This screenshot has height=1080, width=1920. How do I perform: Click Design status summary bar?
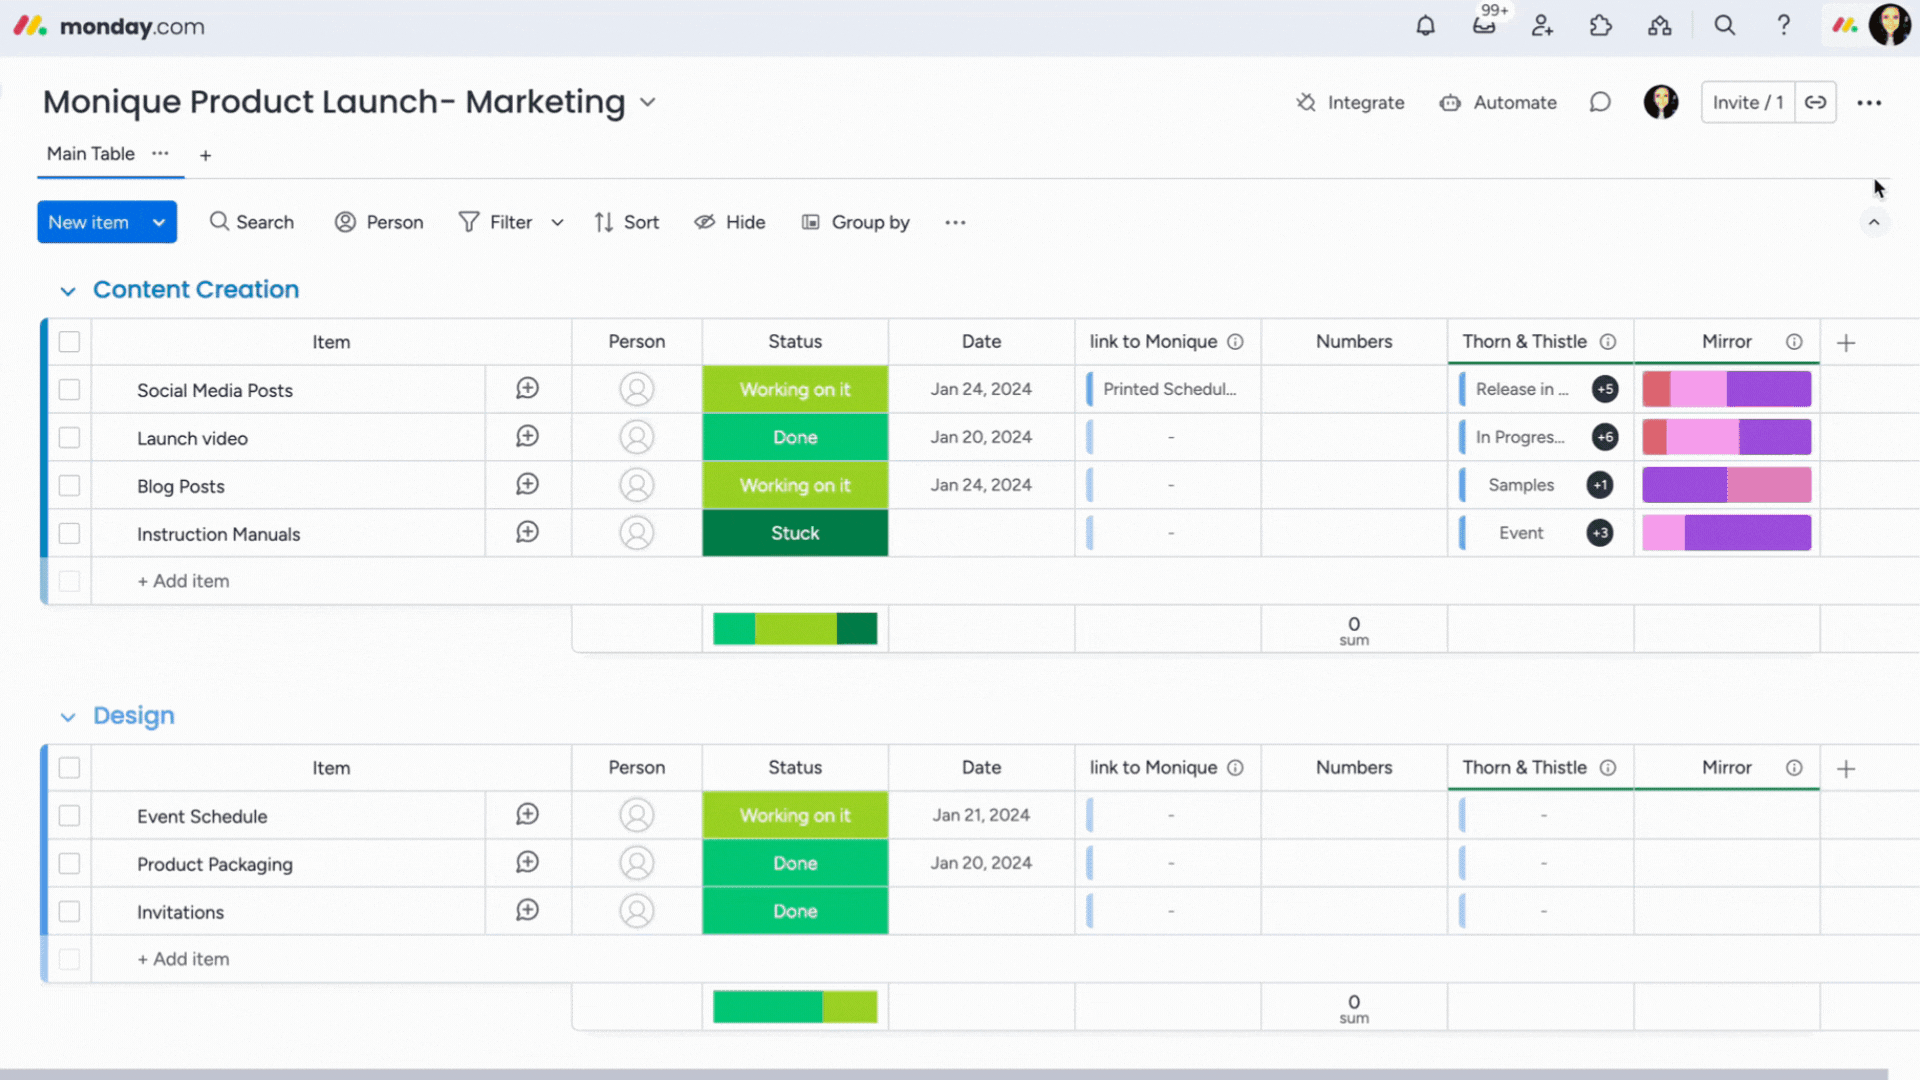click(x=795, y=1007)
